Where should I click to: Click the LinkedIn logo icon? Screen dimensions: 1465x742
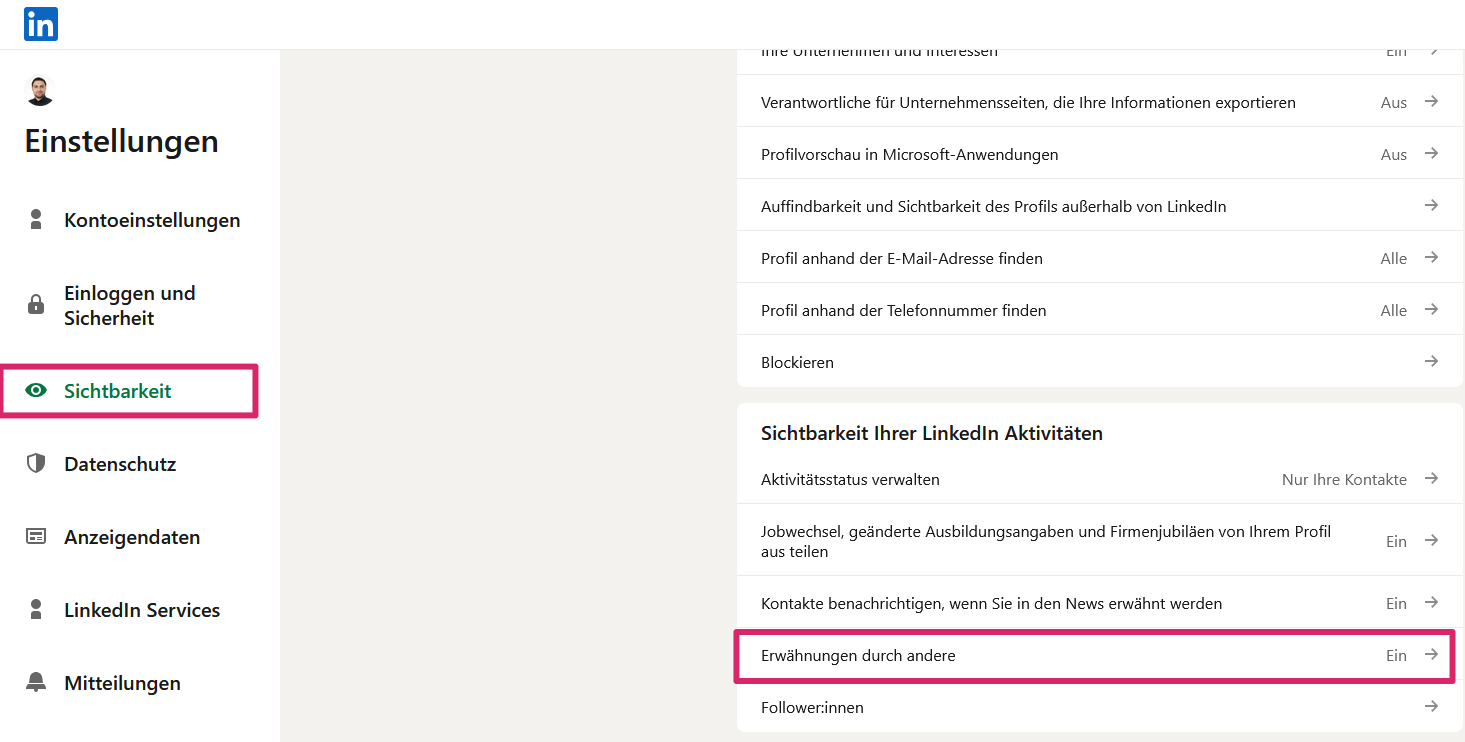click(41, 24)
